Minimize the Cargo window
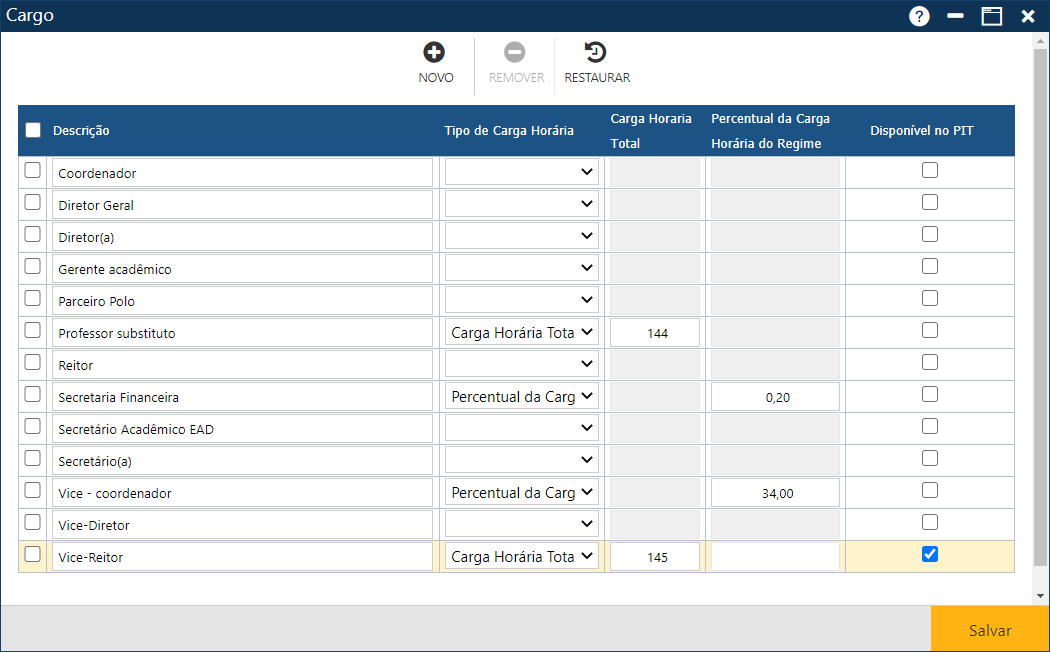 pos(955,16)
